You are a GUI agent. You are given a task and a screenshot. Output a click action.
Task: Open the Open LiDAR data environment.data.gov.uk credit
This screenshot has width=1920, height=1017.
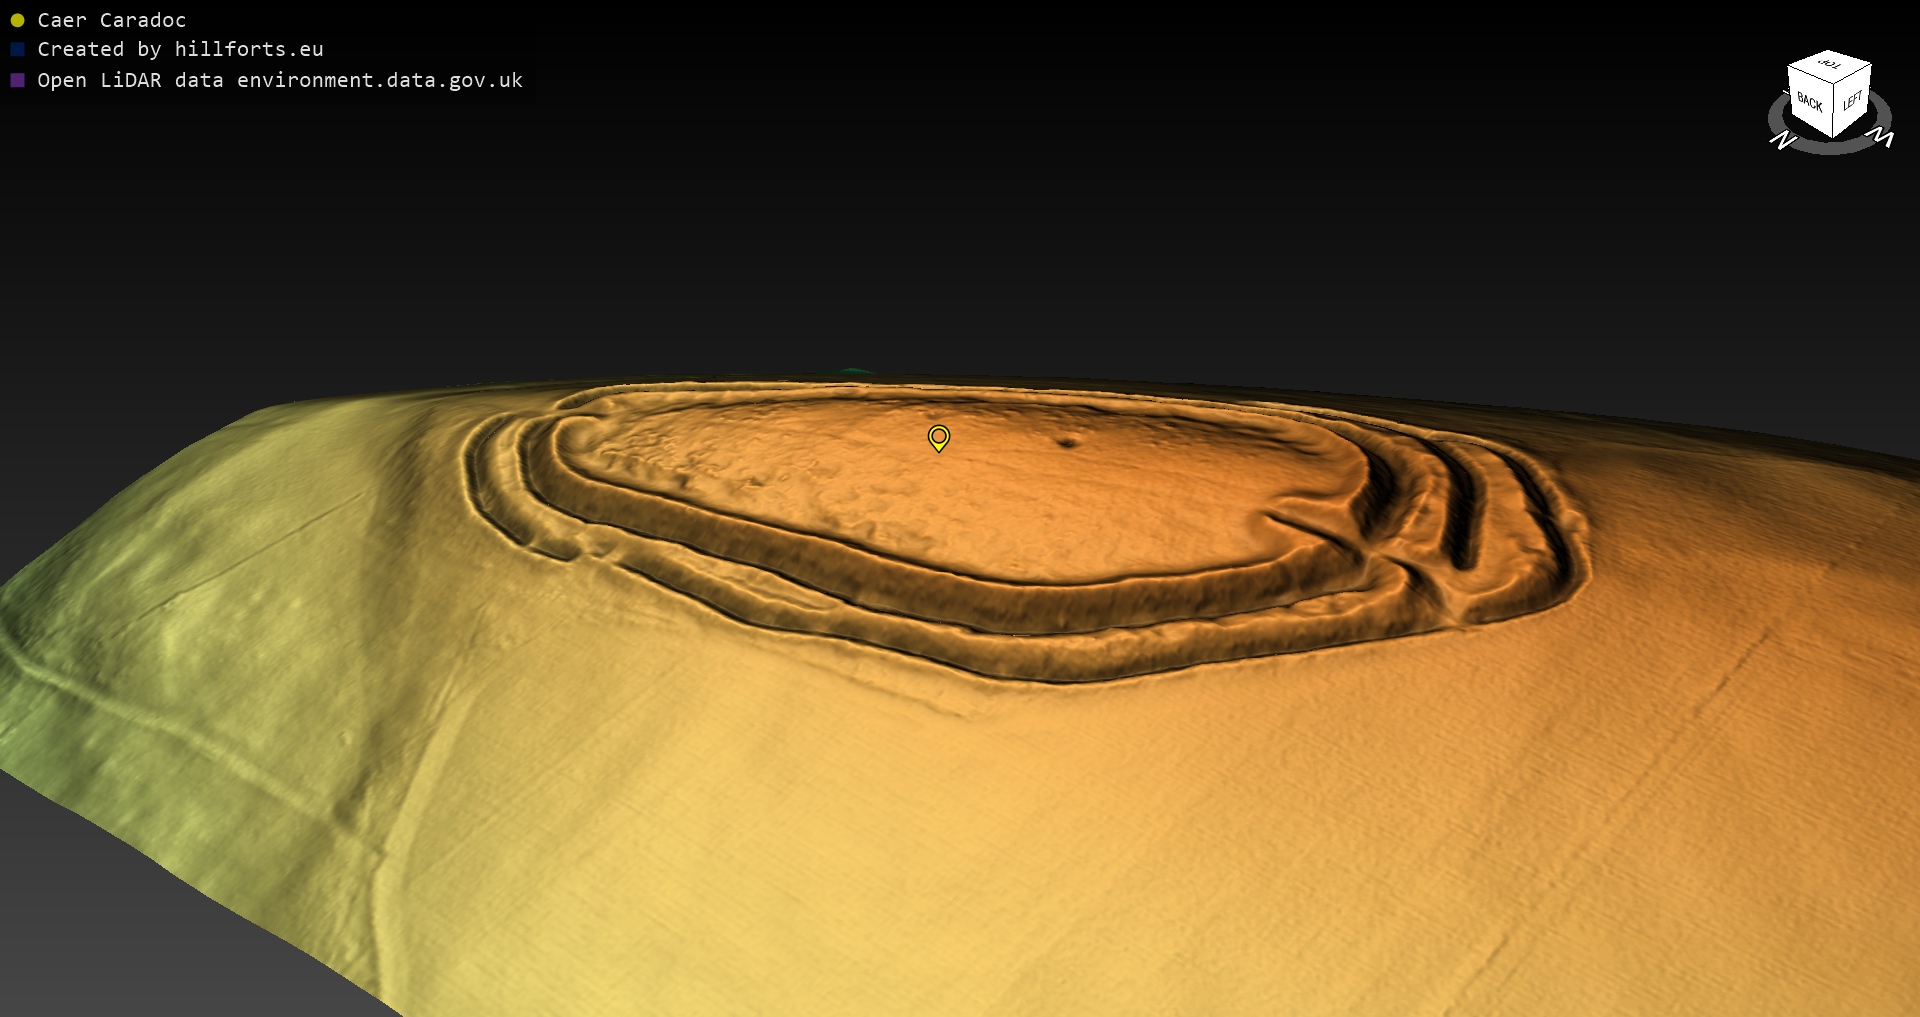pos(280,80)
